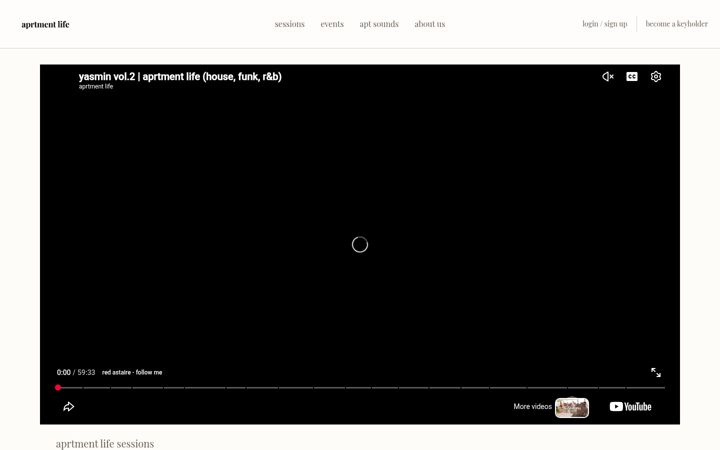Screen dimensions: 720x450
Task: Open the apt sounds nav item
Action: click(x=379, y=24)
